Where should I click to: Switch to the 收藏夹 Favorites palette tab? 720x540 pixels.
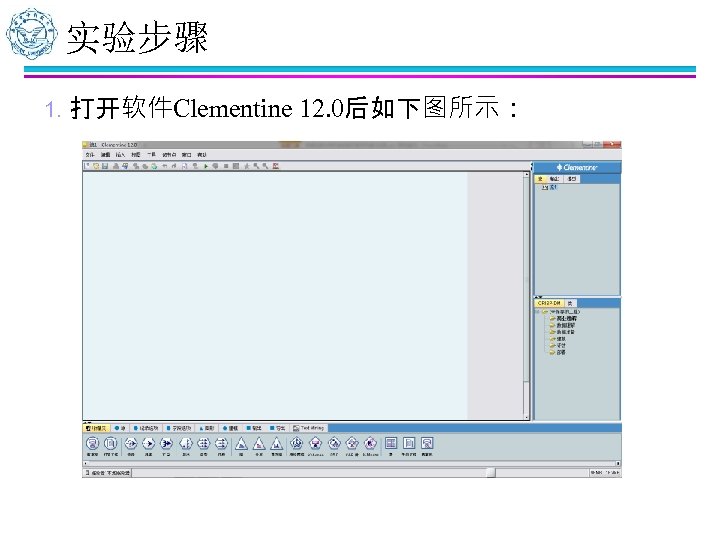pos(96,428)
